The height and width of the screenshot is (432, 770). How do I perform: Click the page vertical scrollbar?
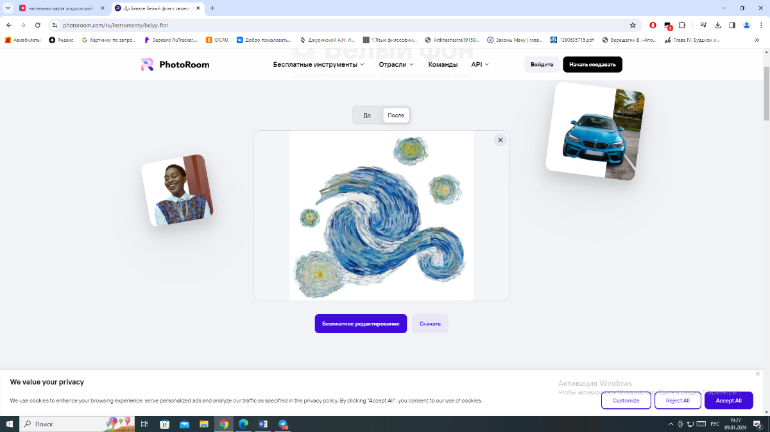(x=766, y=93)
